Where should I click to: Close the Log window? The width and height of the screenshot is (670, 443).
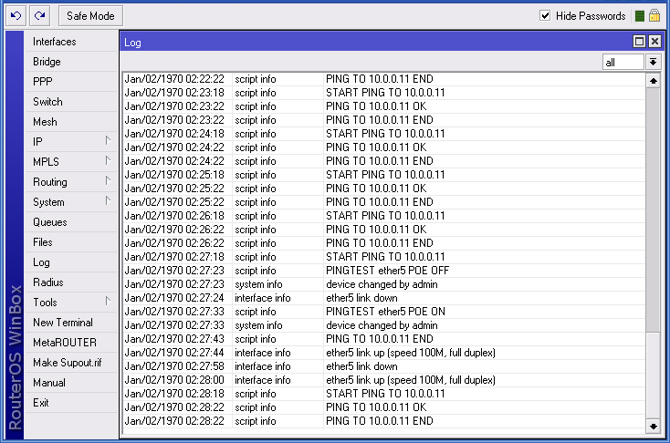[x=654, y=42]
